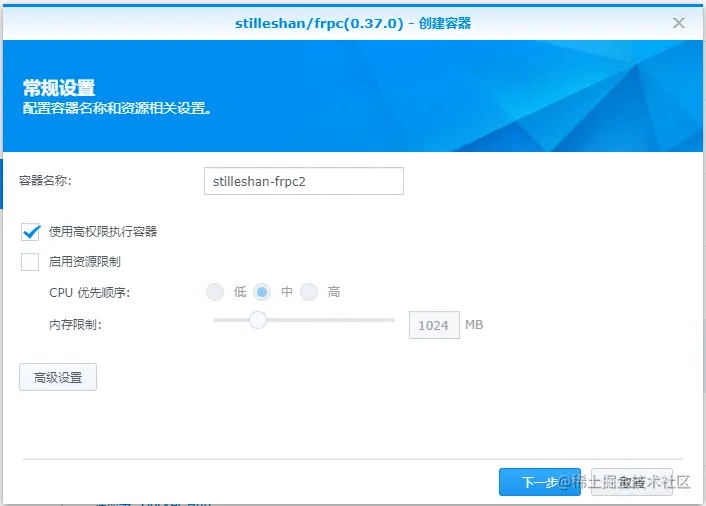The image size is (706, 506).
Task: Select the medium (中) CPU priority radio
Action: tap(262, 292)
